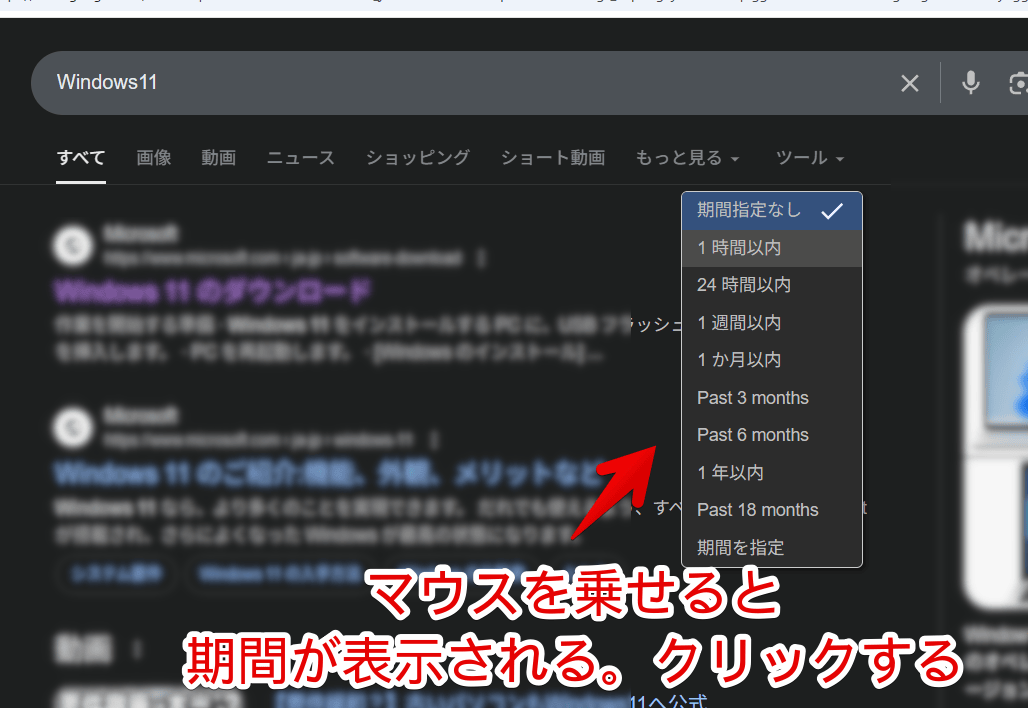Screen dimensions: 1028x708
Task: Select Past 6 months filter
Action: (772, 435)
